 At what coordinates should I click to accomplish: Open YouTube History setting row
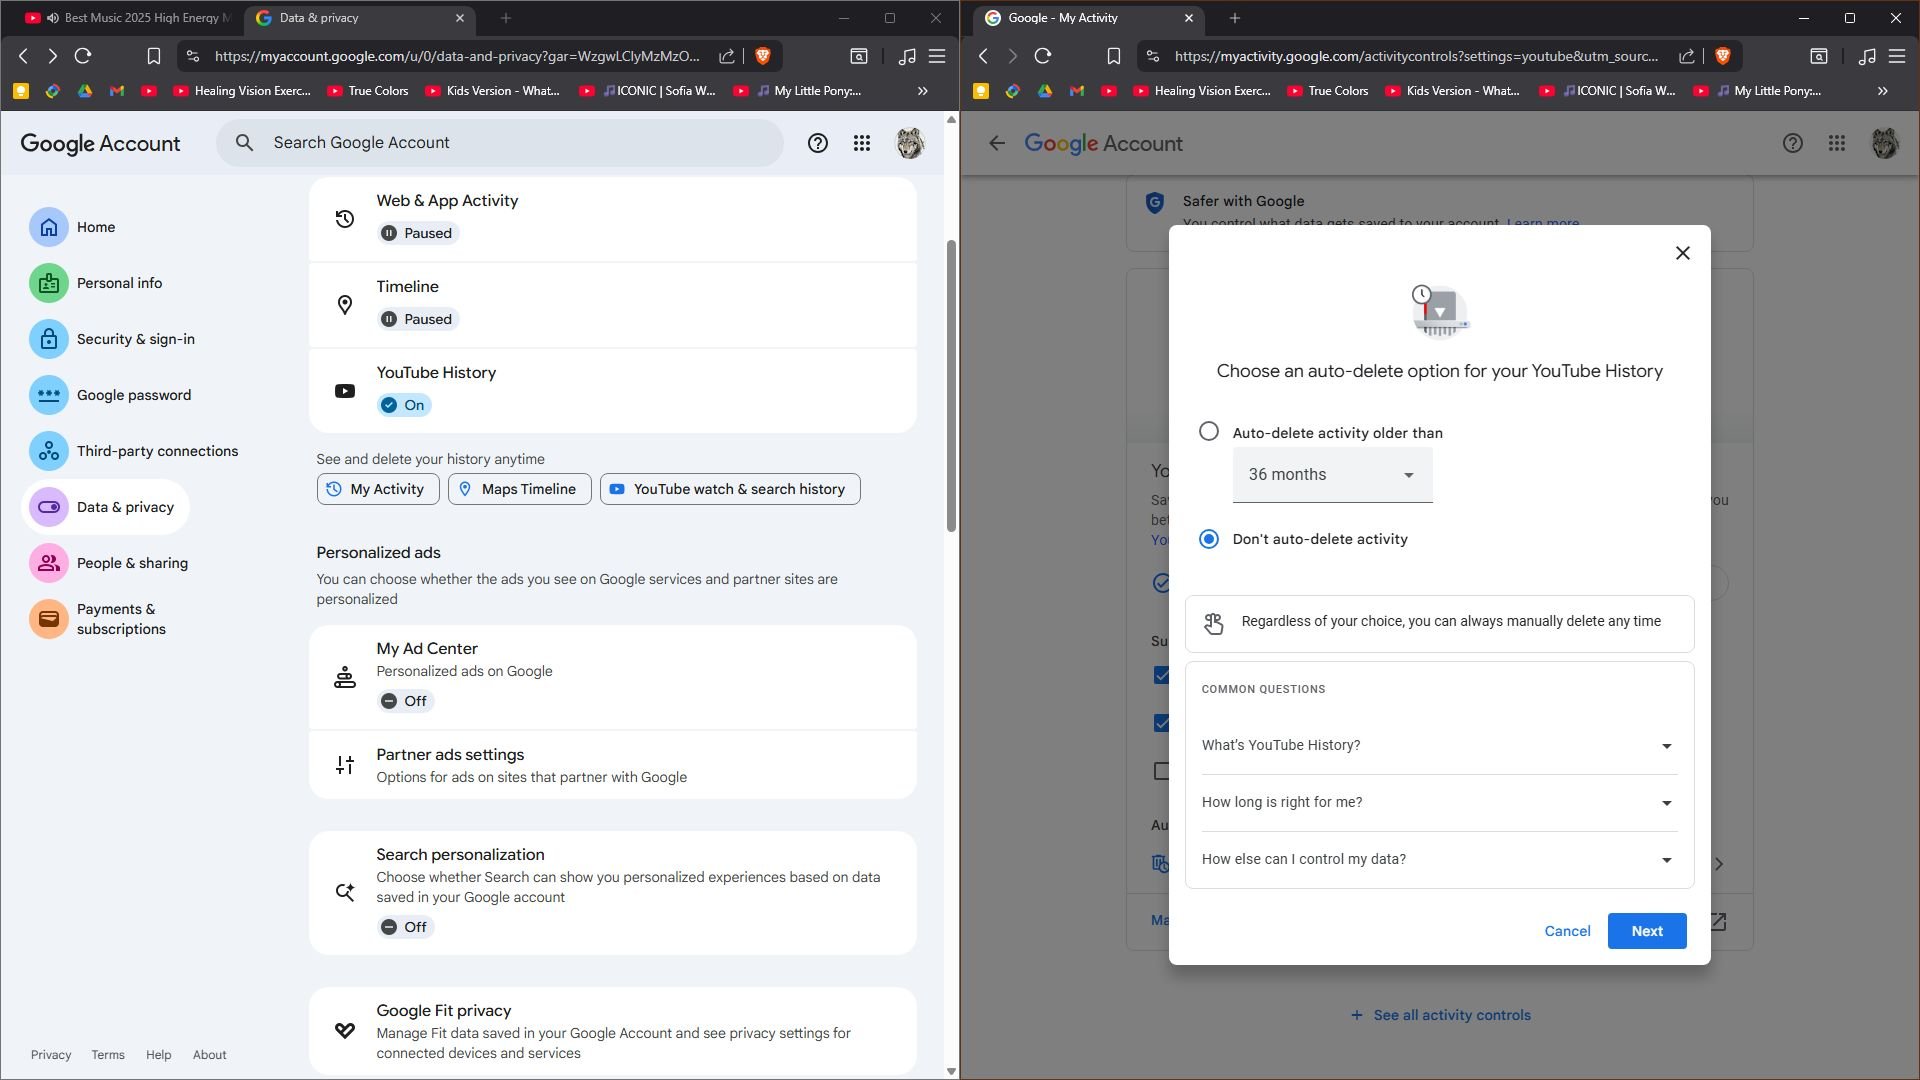click(613, 391)
